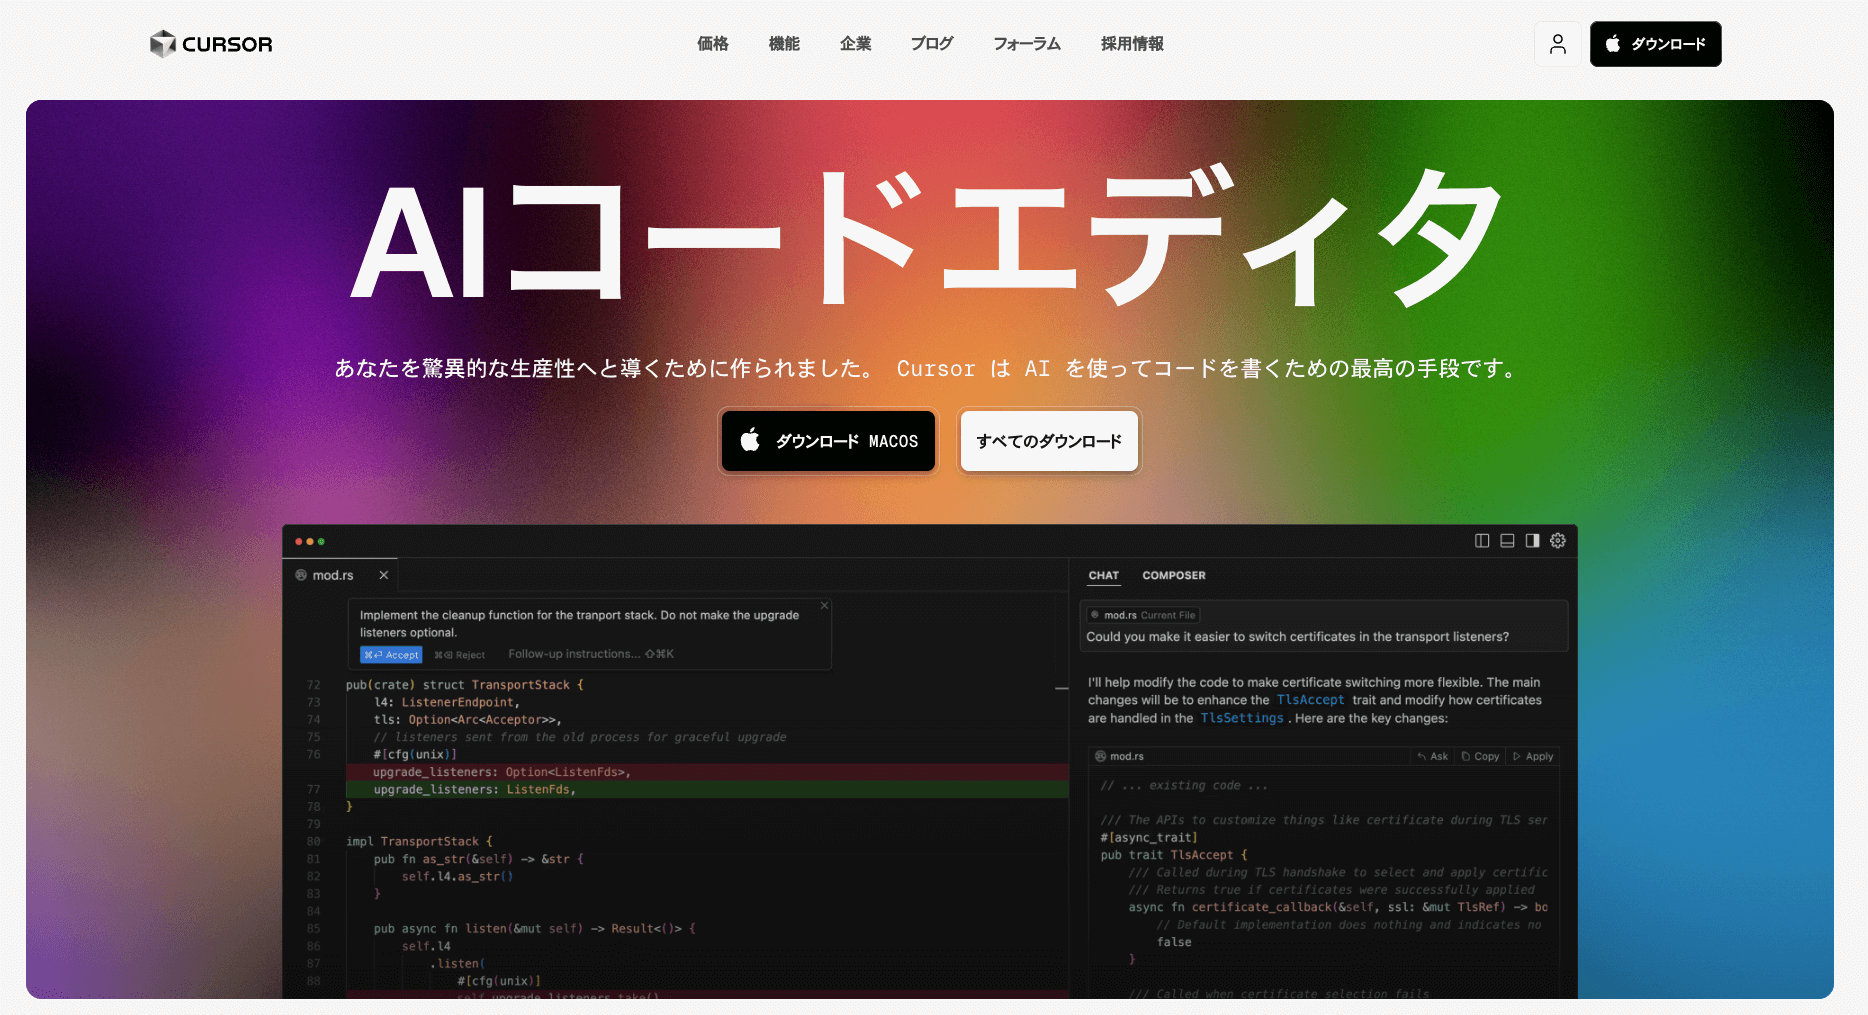
Task: Open the 採用情報 careers page
Action: pyautogui.click(x=1132, y=44)
